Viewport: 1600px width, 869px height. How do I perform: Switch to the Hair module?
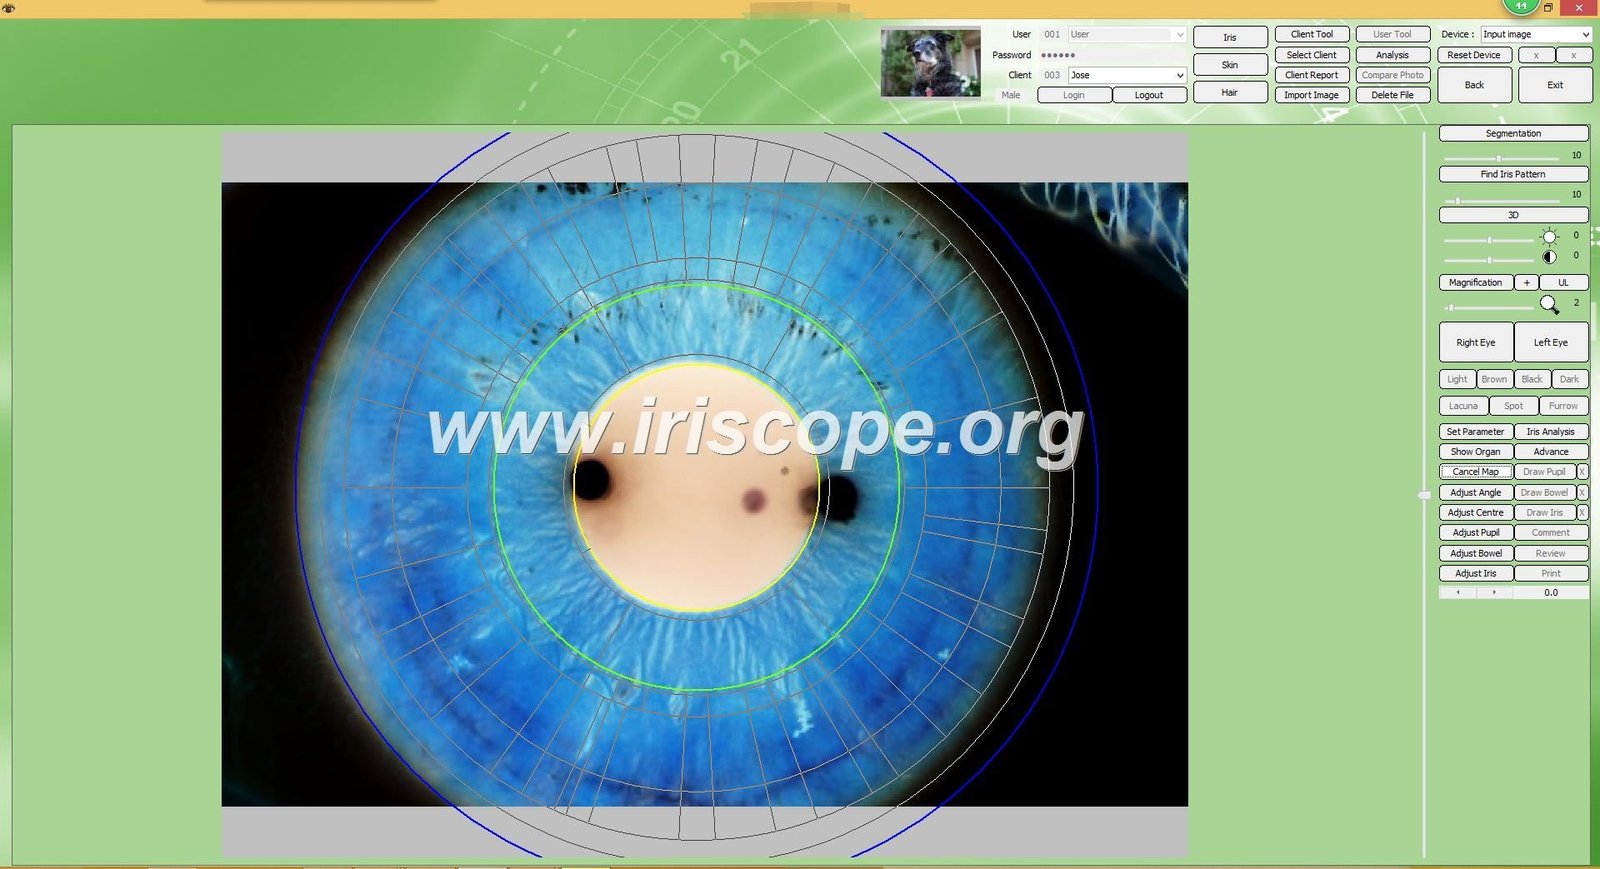1230,93
